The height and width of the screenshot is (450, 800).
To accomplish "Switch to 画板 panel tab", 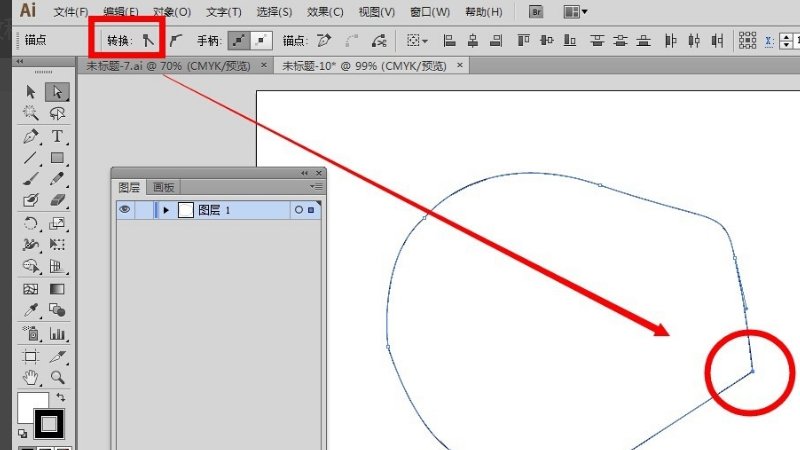I will [163, 187].
